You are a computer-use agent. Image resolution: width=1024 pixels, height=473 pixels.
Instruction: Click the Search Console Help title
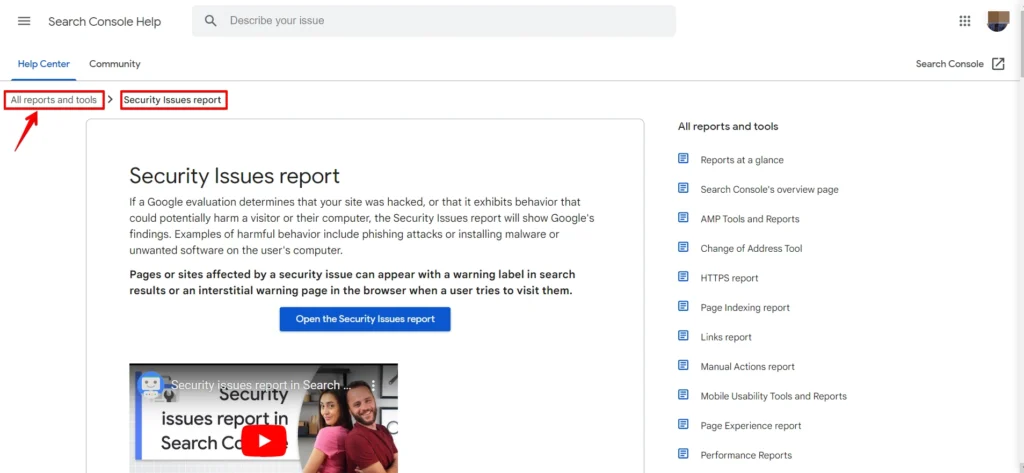(x=104, y=22)
